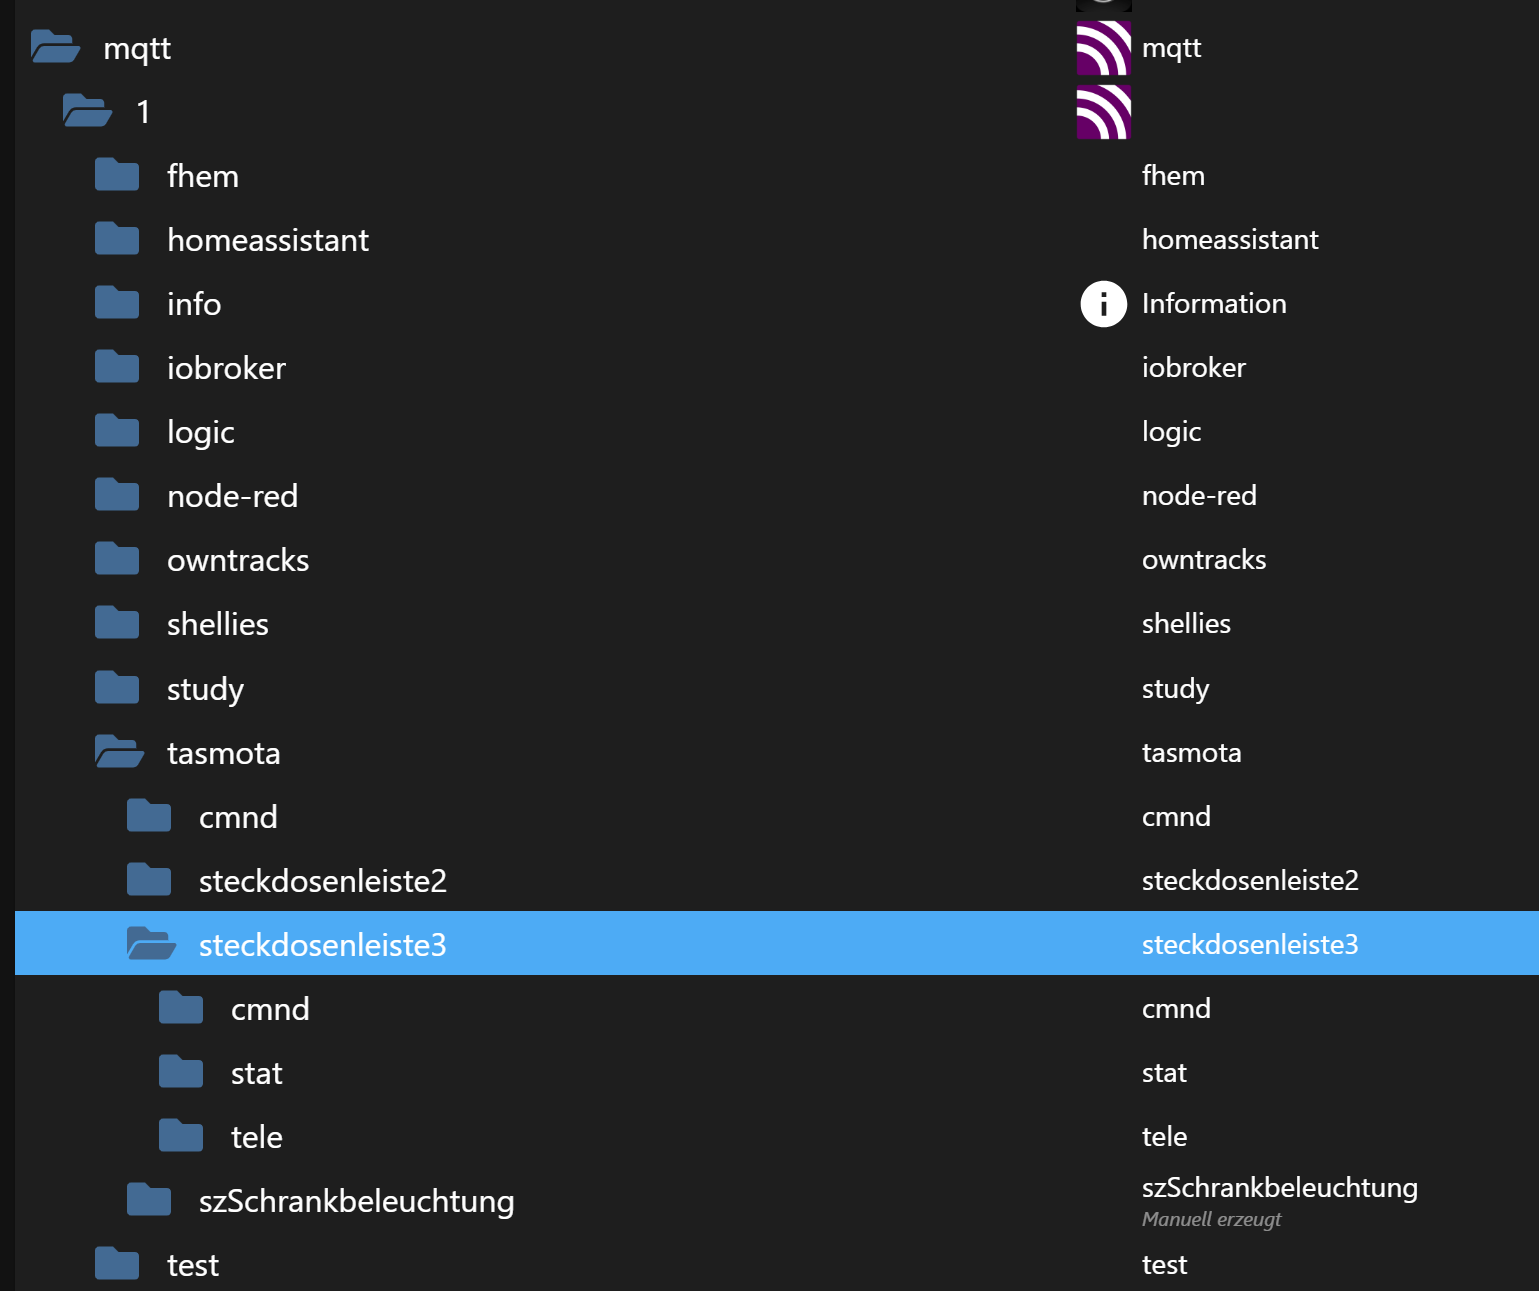The height and width of the screenshot is (1292, 1540).
Task: Select the study tree entry
Action: pyautogui.click(x=205, y=688)
